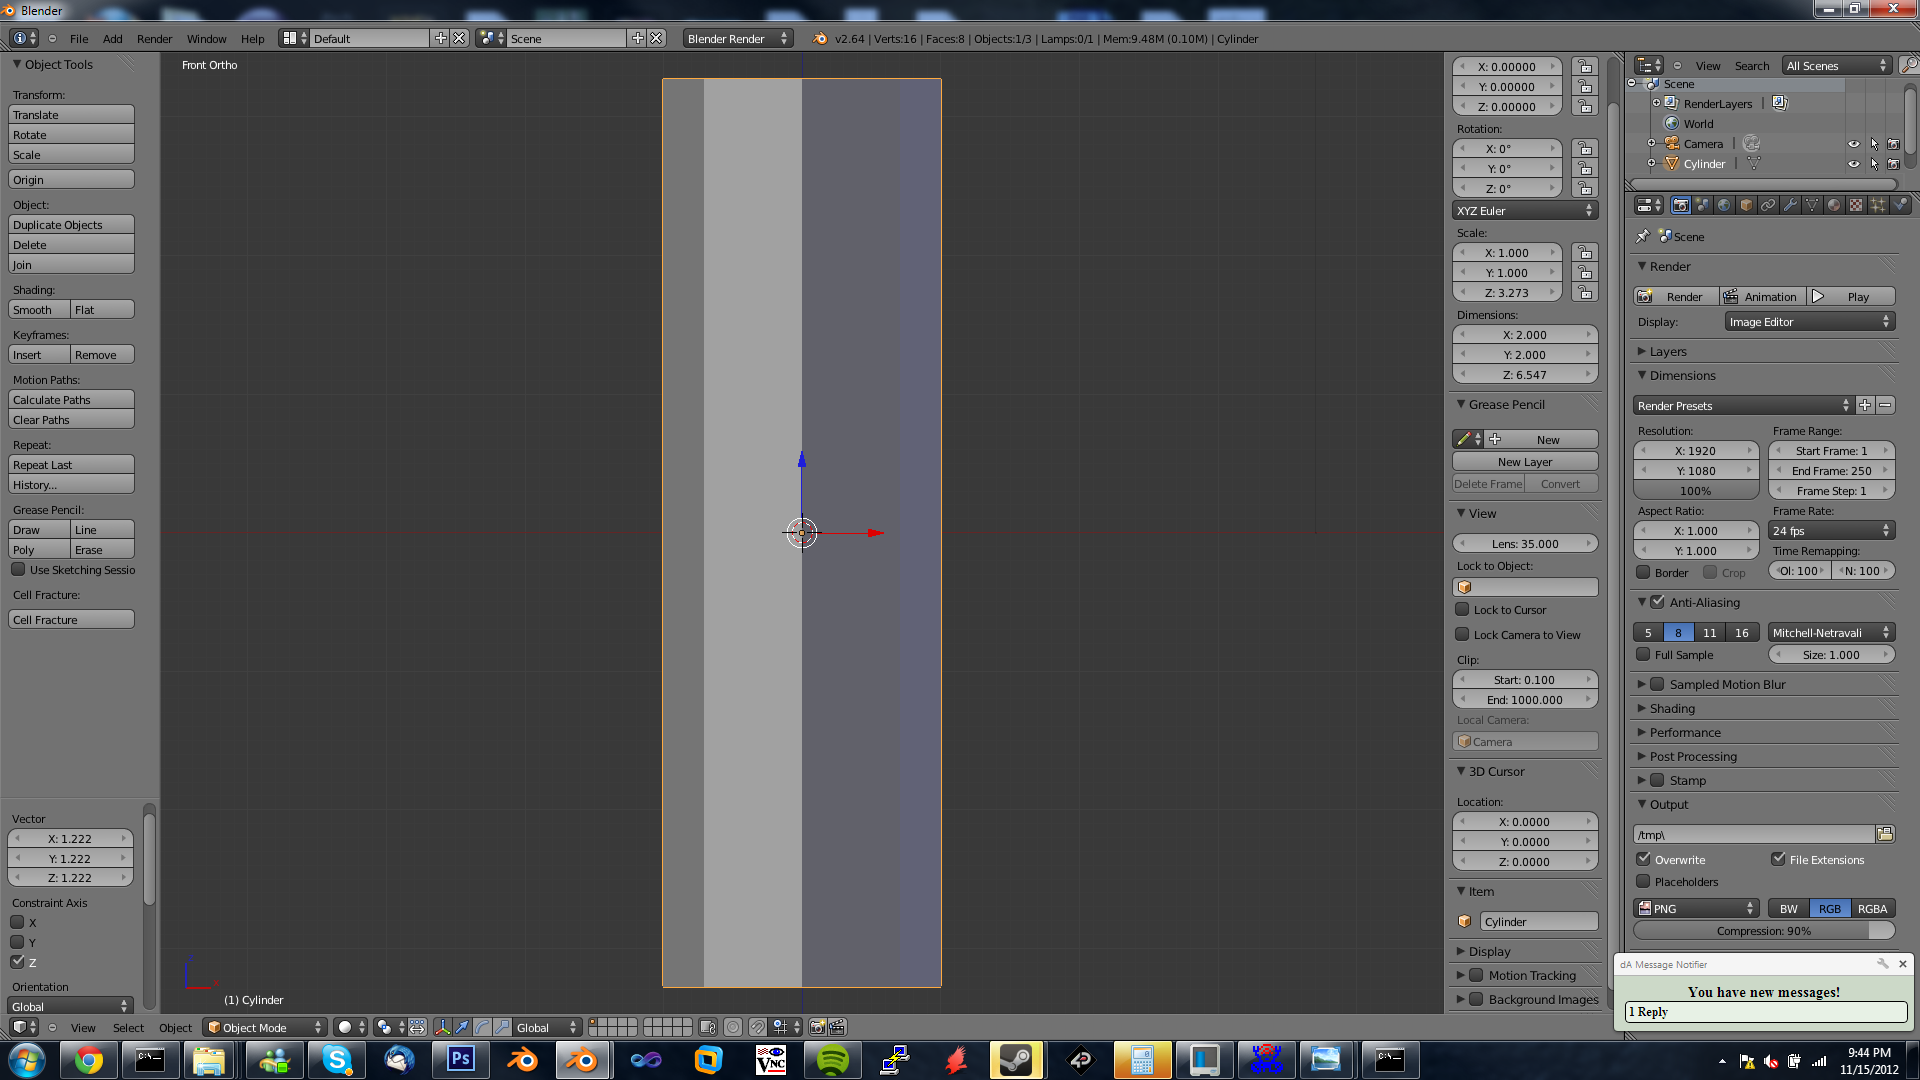Screen dimensions: 1920x1080
Task: Click the outliner search magnifier icon
Action: [1909, 65]
